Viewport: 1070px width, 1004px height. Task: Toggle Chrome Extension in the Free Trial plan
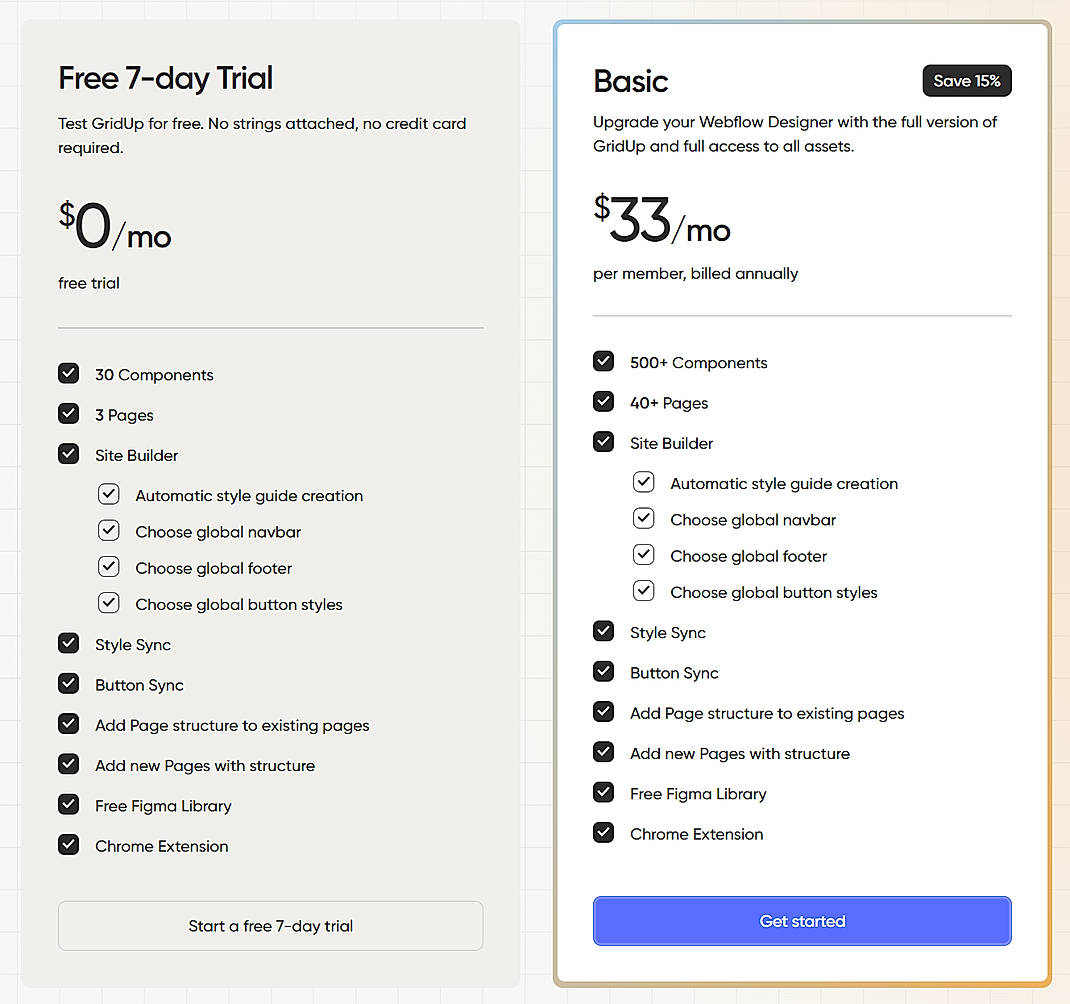coord(68,845)
